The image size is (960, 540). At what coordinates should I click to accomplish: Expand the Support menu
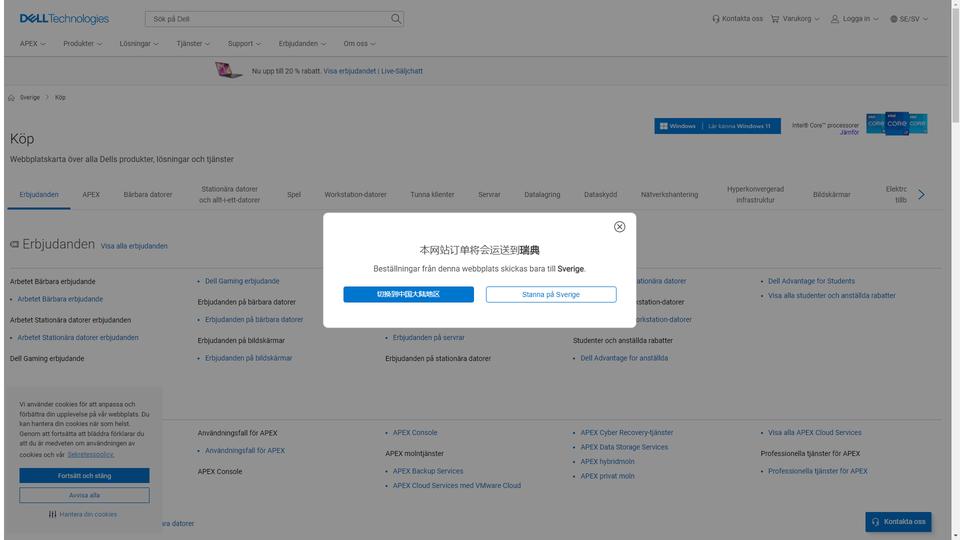(x=244, y=43)
